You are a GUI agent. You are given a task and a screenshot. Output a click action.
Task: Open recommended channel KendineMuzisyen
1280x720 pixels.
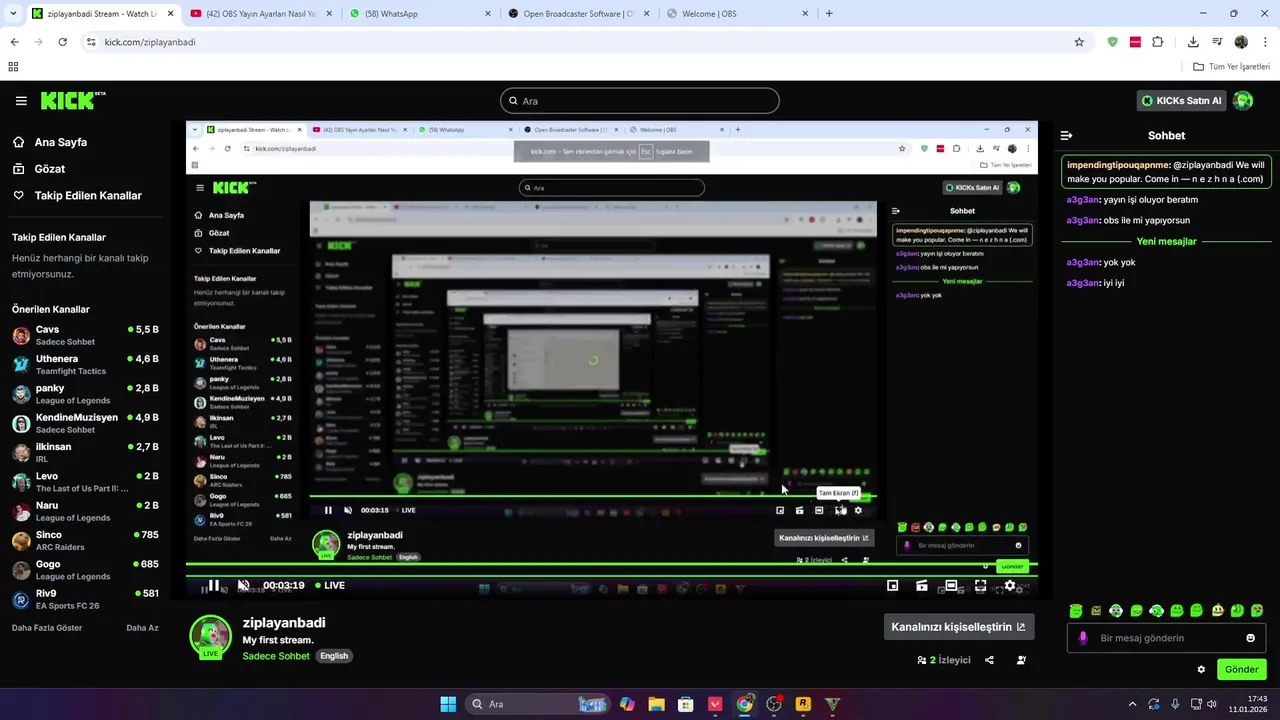(84, 423)
